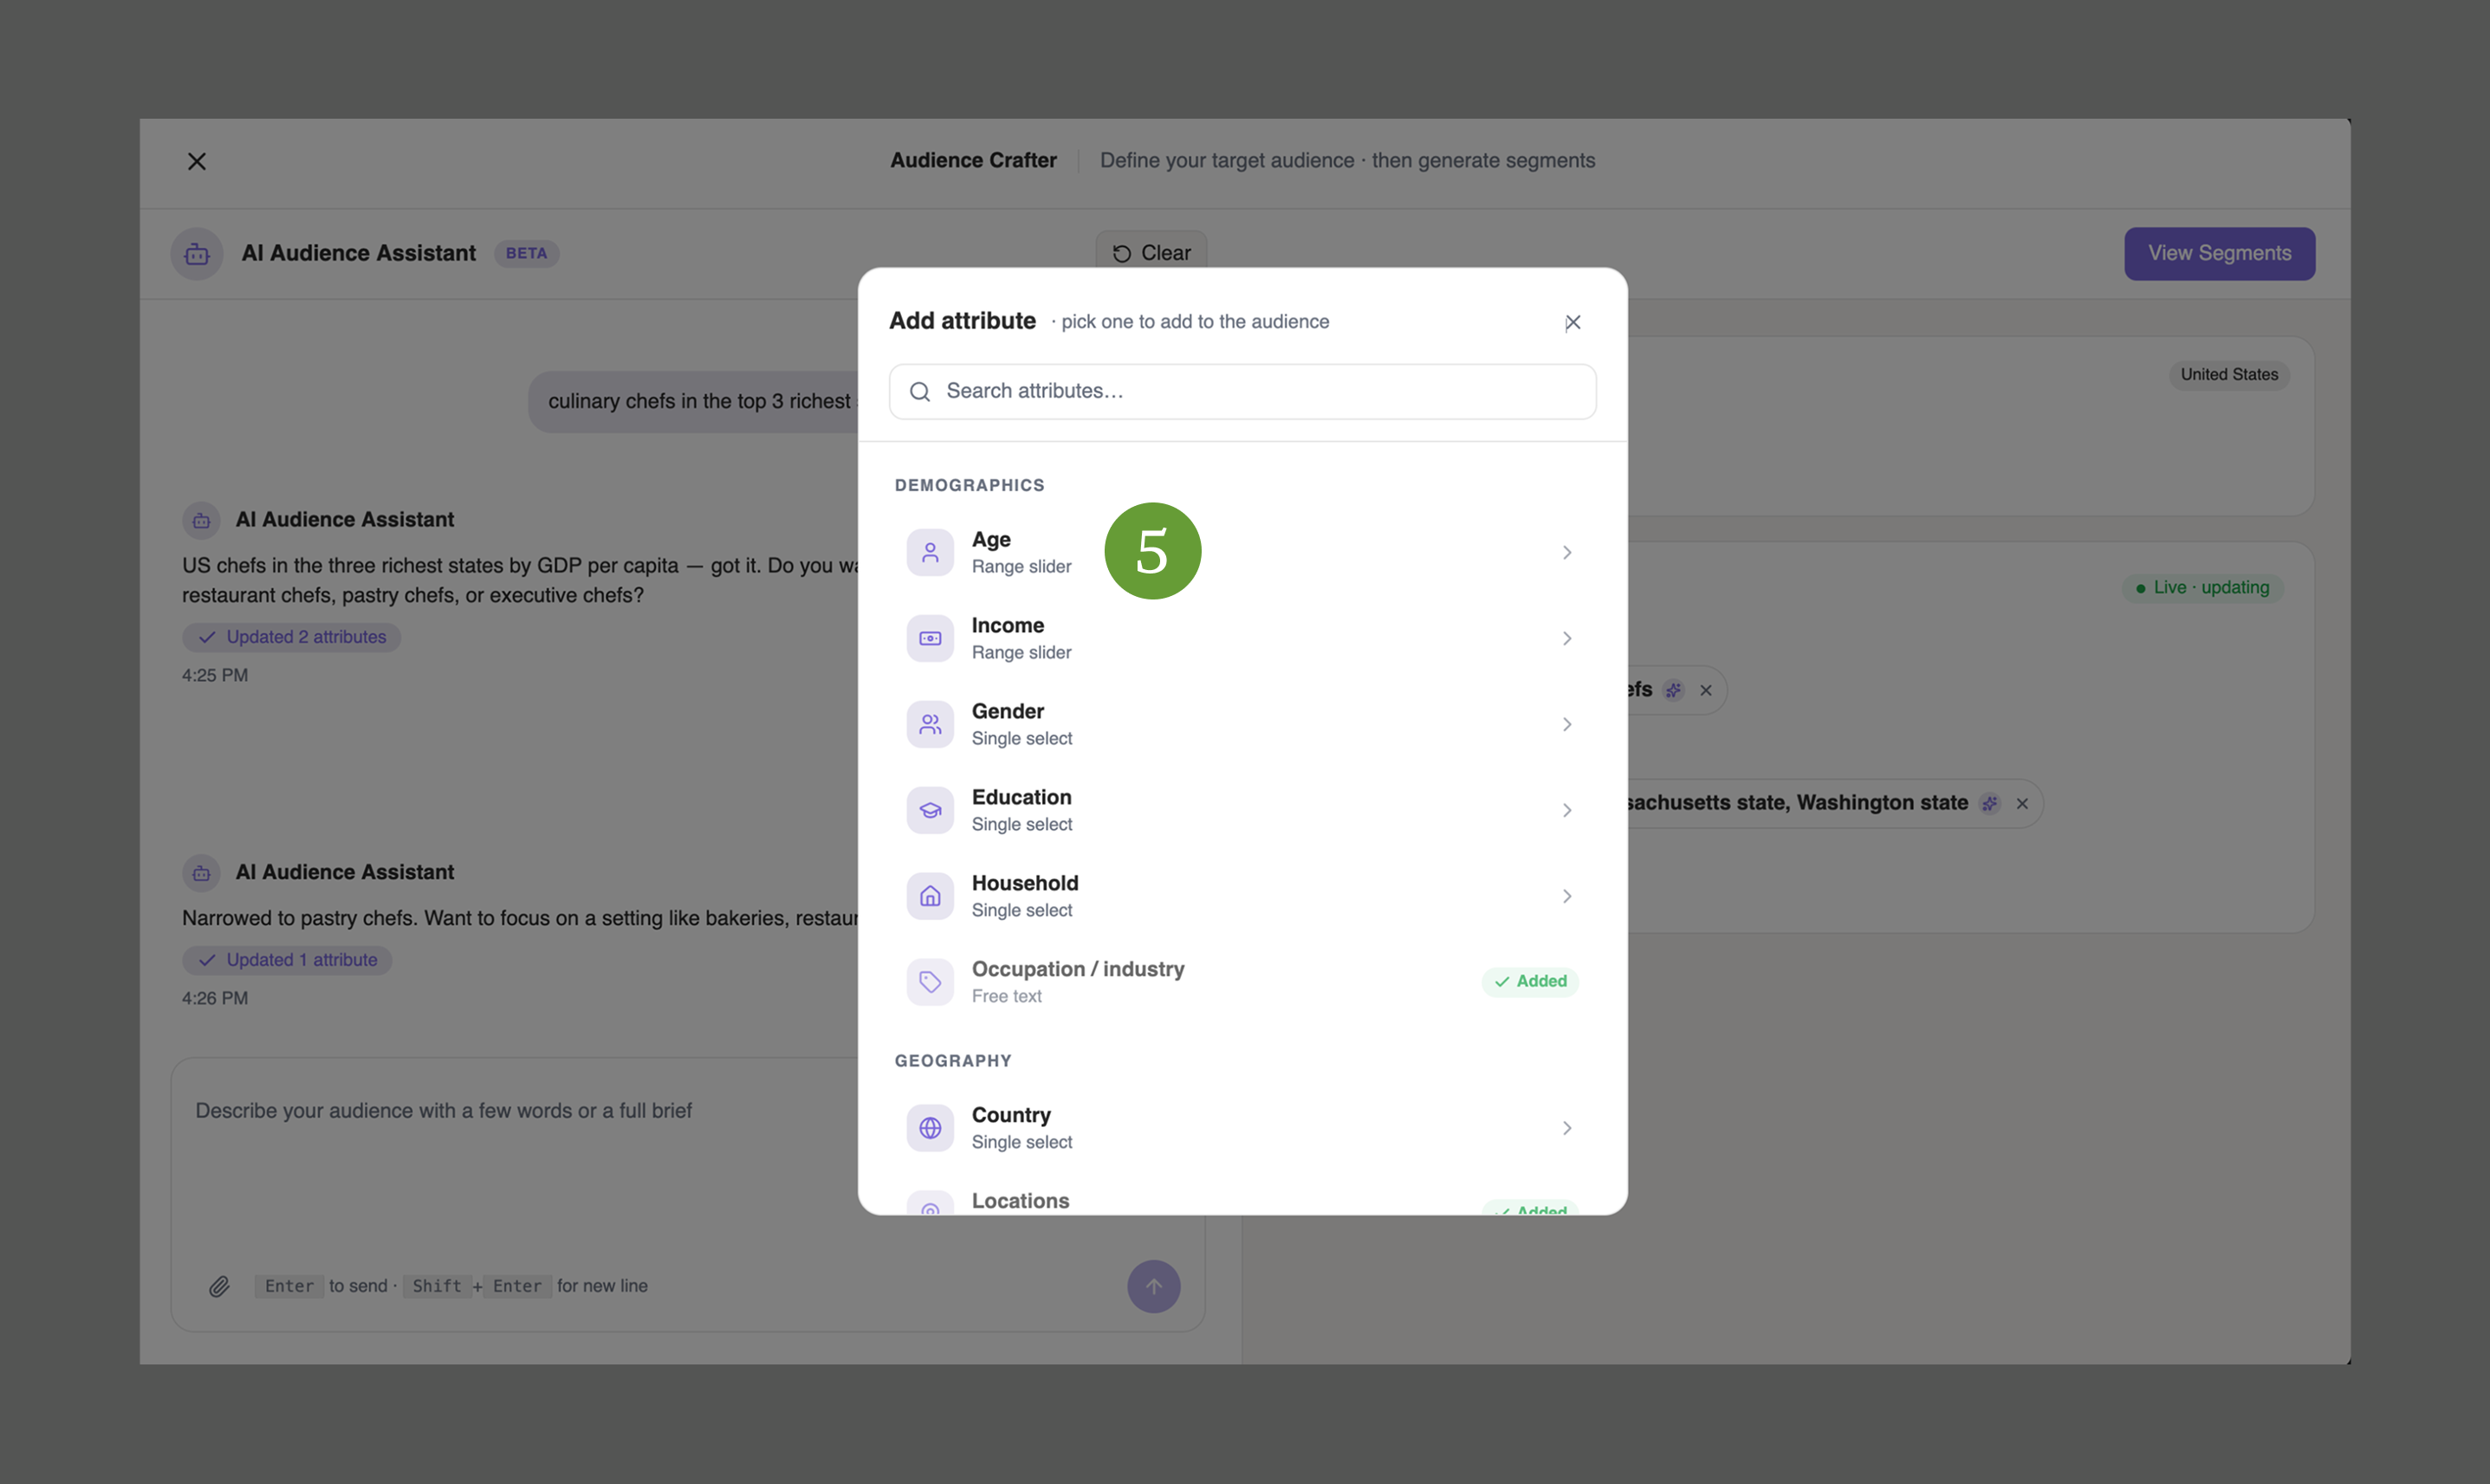Click the United States tag

tap(2229, 374)
